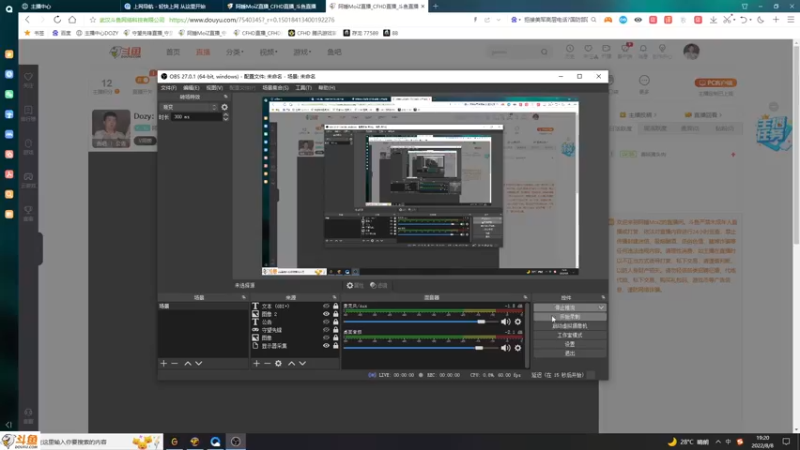Pop out the Scenes dock icon

(x=244, y=297)
